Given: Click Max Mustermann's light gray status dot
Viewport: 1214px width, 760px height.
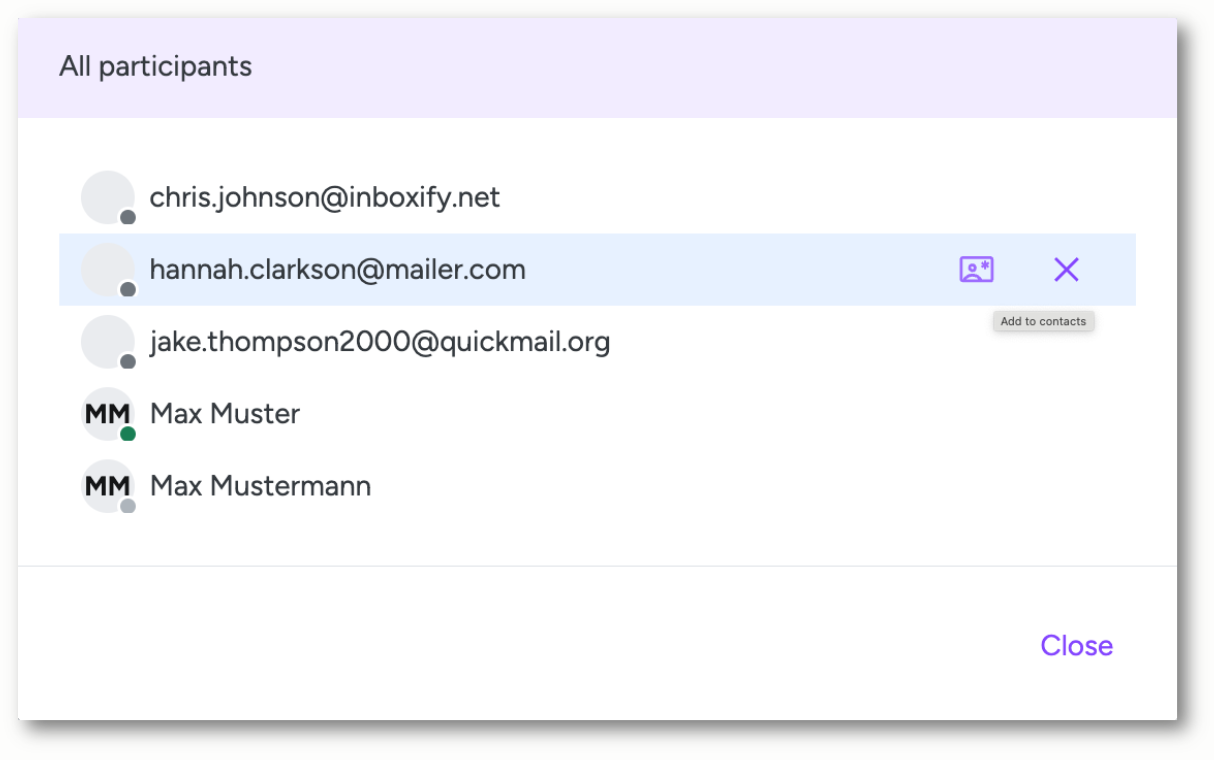Looking at the screenshot, I should pyautogui.click(x=128, y=506).
